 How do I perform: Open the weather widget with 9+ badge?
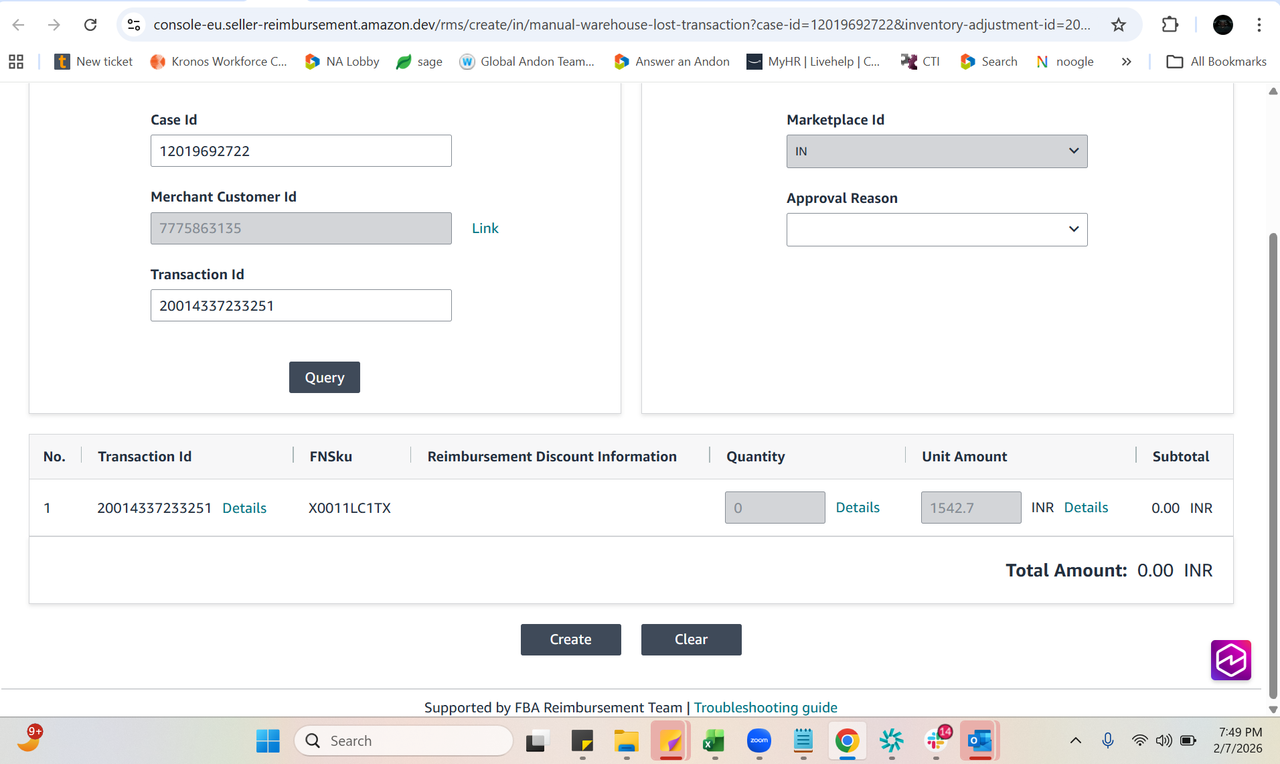pos(30,739)
